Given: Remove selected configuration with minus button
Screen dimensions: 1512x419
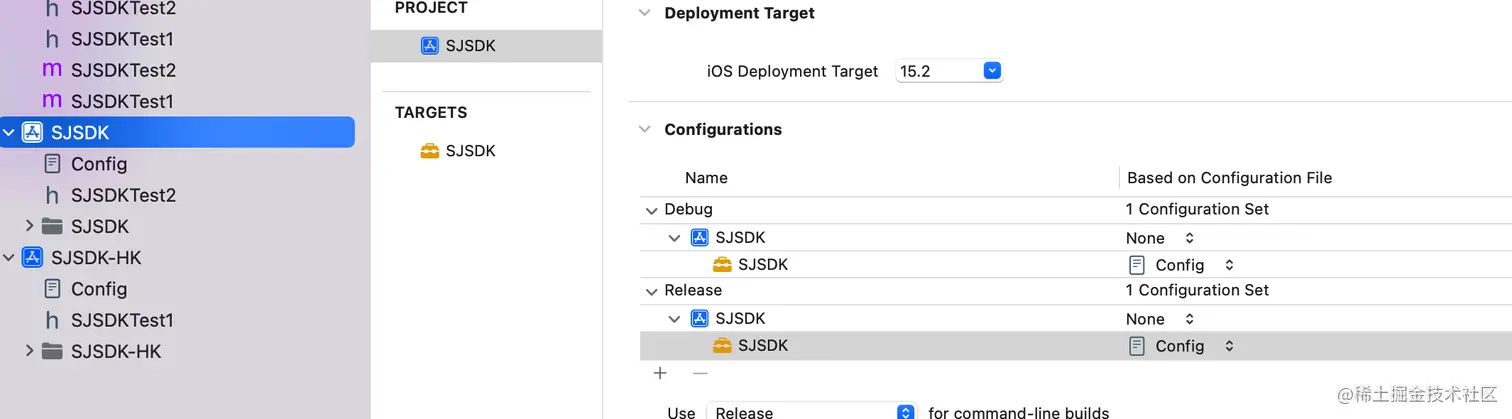Looking at the screenshot, I should point(700,373).
